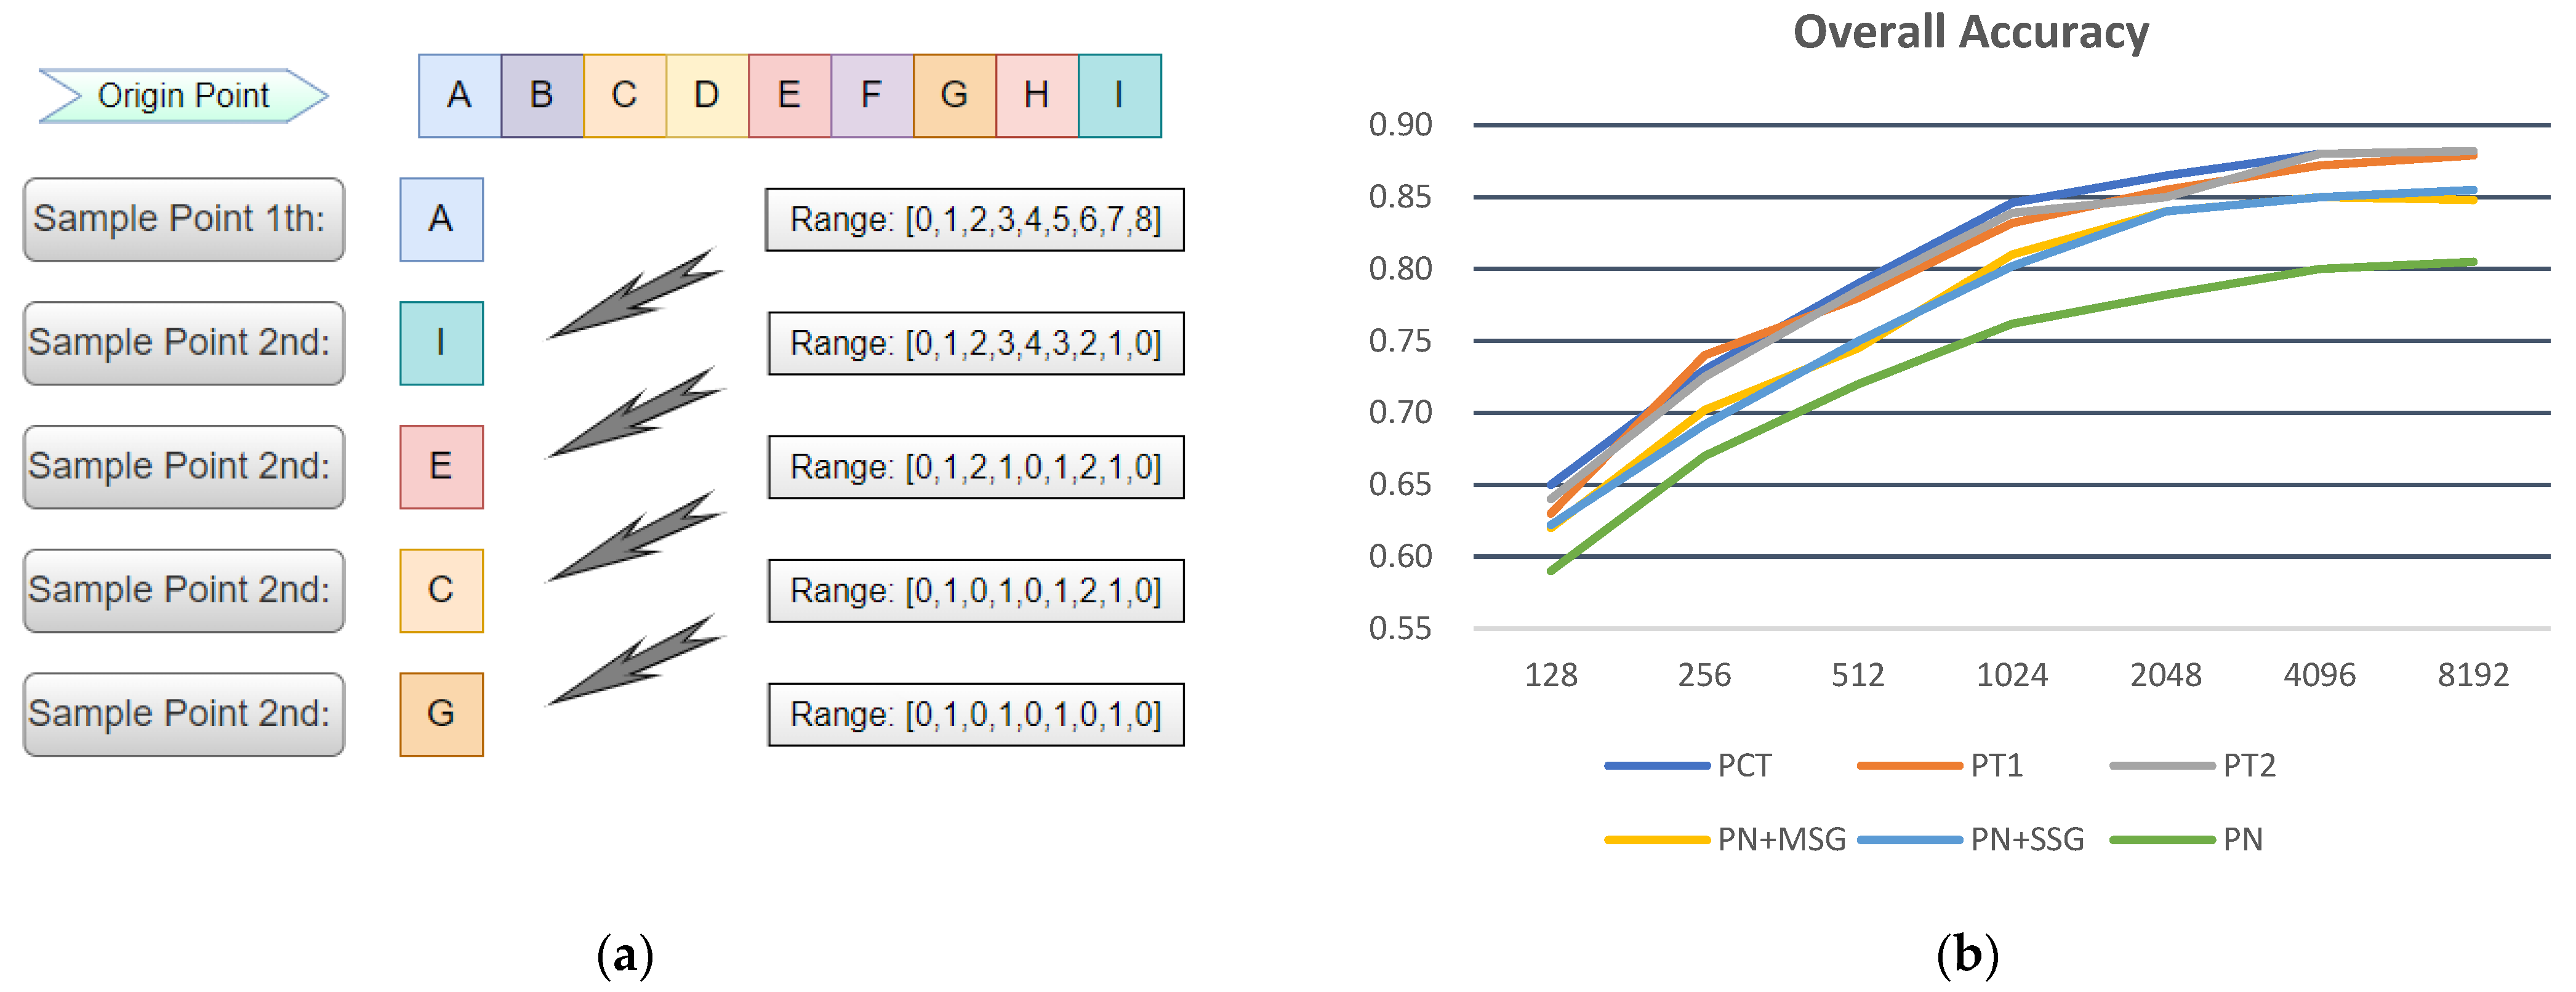This screenshot has width=2576, height=992.
Task: Select cell B in the origin row
Action: pyautogui.click(x=542, y=96)
